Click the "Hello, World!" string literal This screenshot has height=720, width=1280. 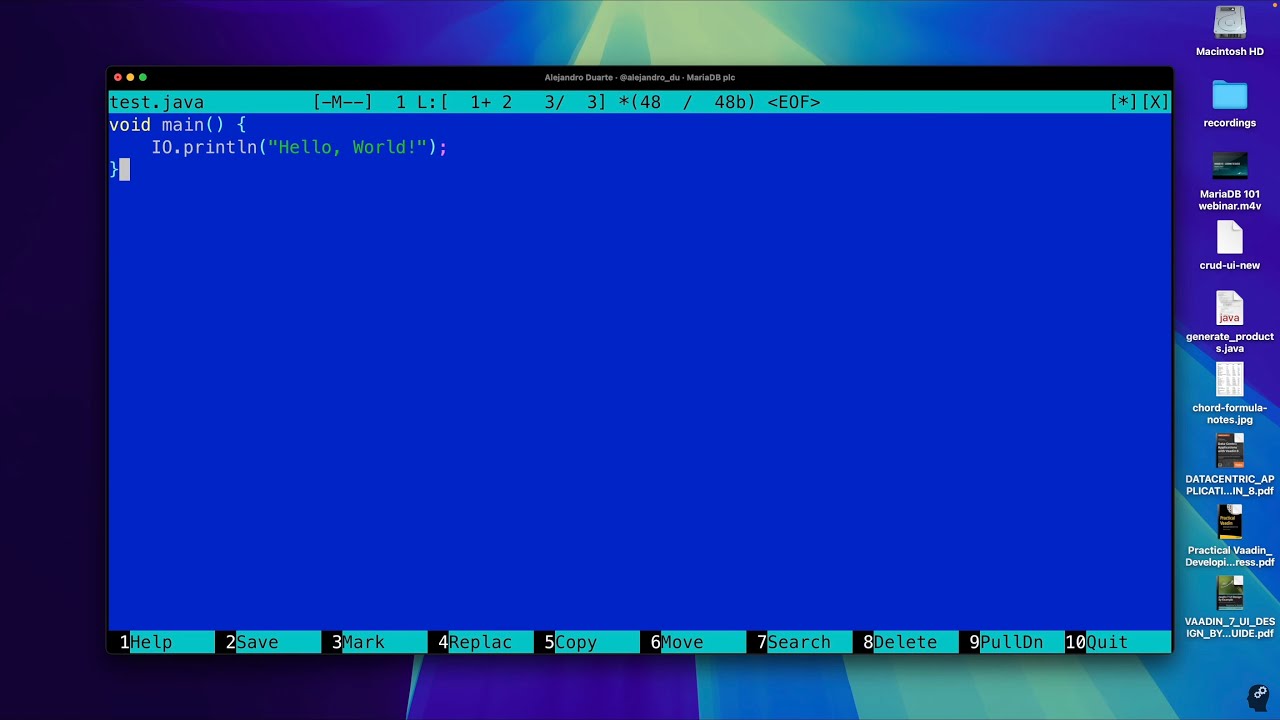pos(347,147)
